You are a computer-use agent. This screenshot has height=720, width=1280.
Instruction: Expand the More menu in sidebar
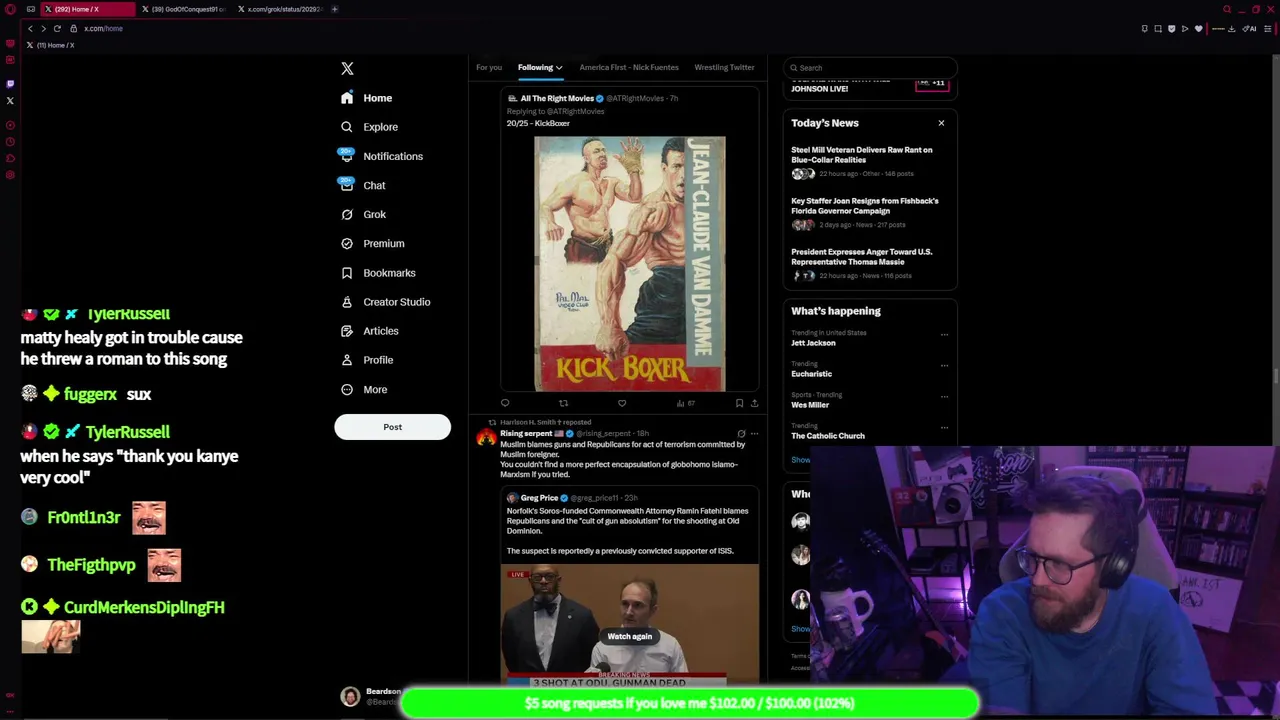pos(364,389)
